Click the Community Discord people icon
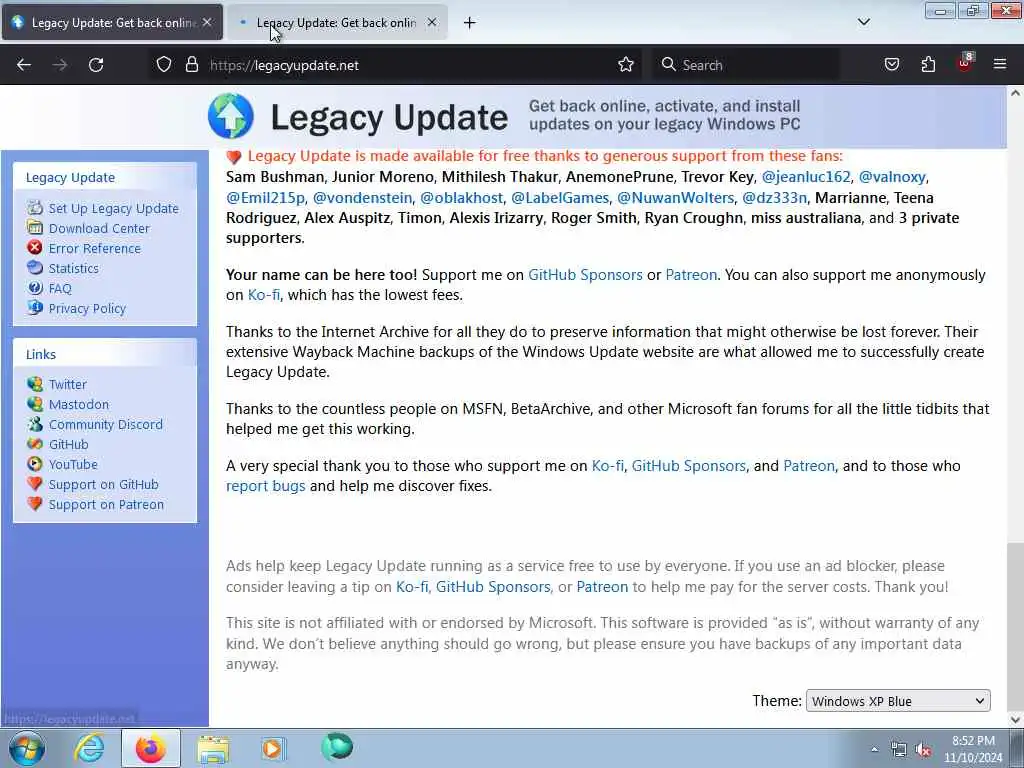 [x=35, y=424]
